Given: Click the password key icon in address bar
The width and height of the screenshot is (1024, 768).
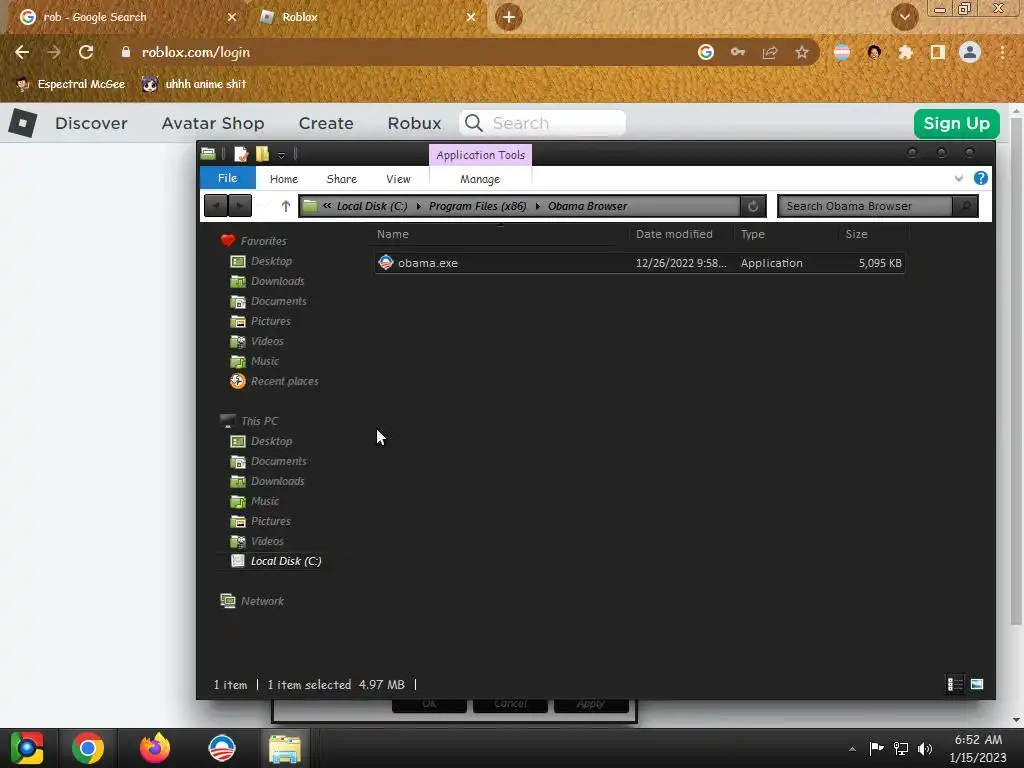Looking at the screenshot, I should (738, 52).
